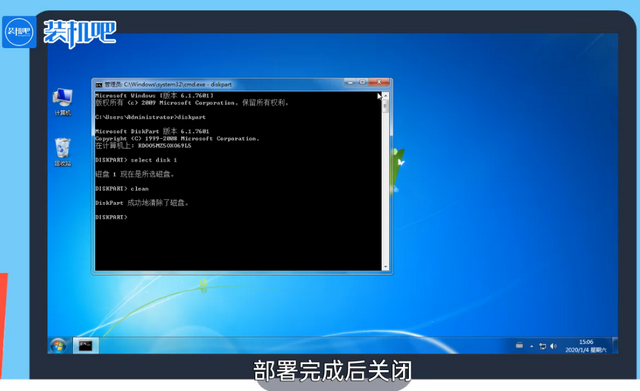The image size is (640, 391).
Task: Open the Computer desktop icon
Action: click(x=62, y=102)
